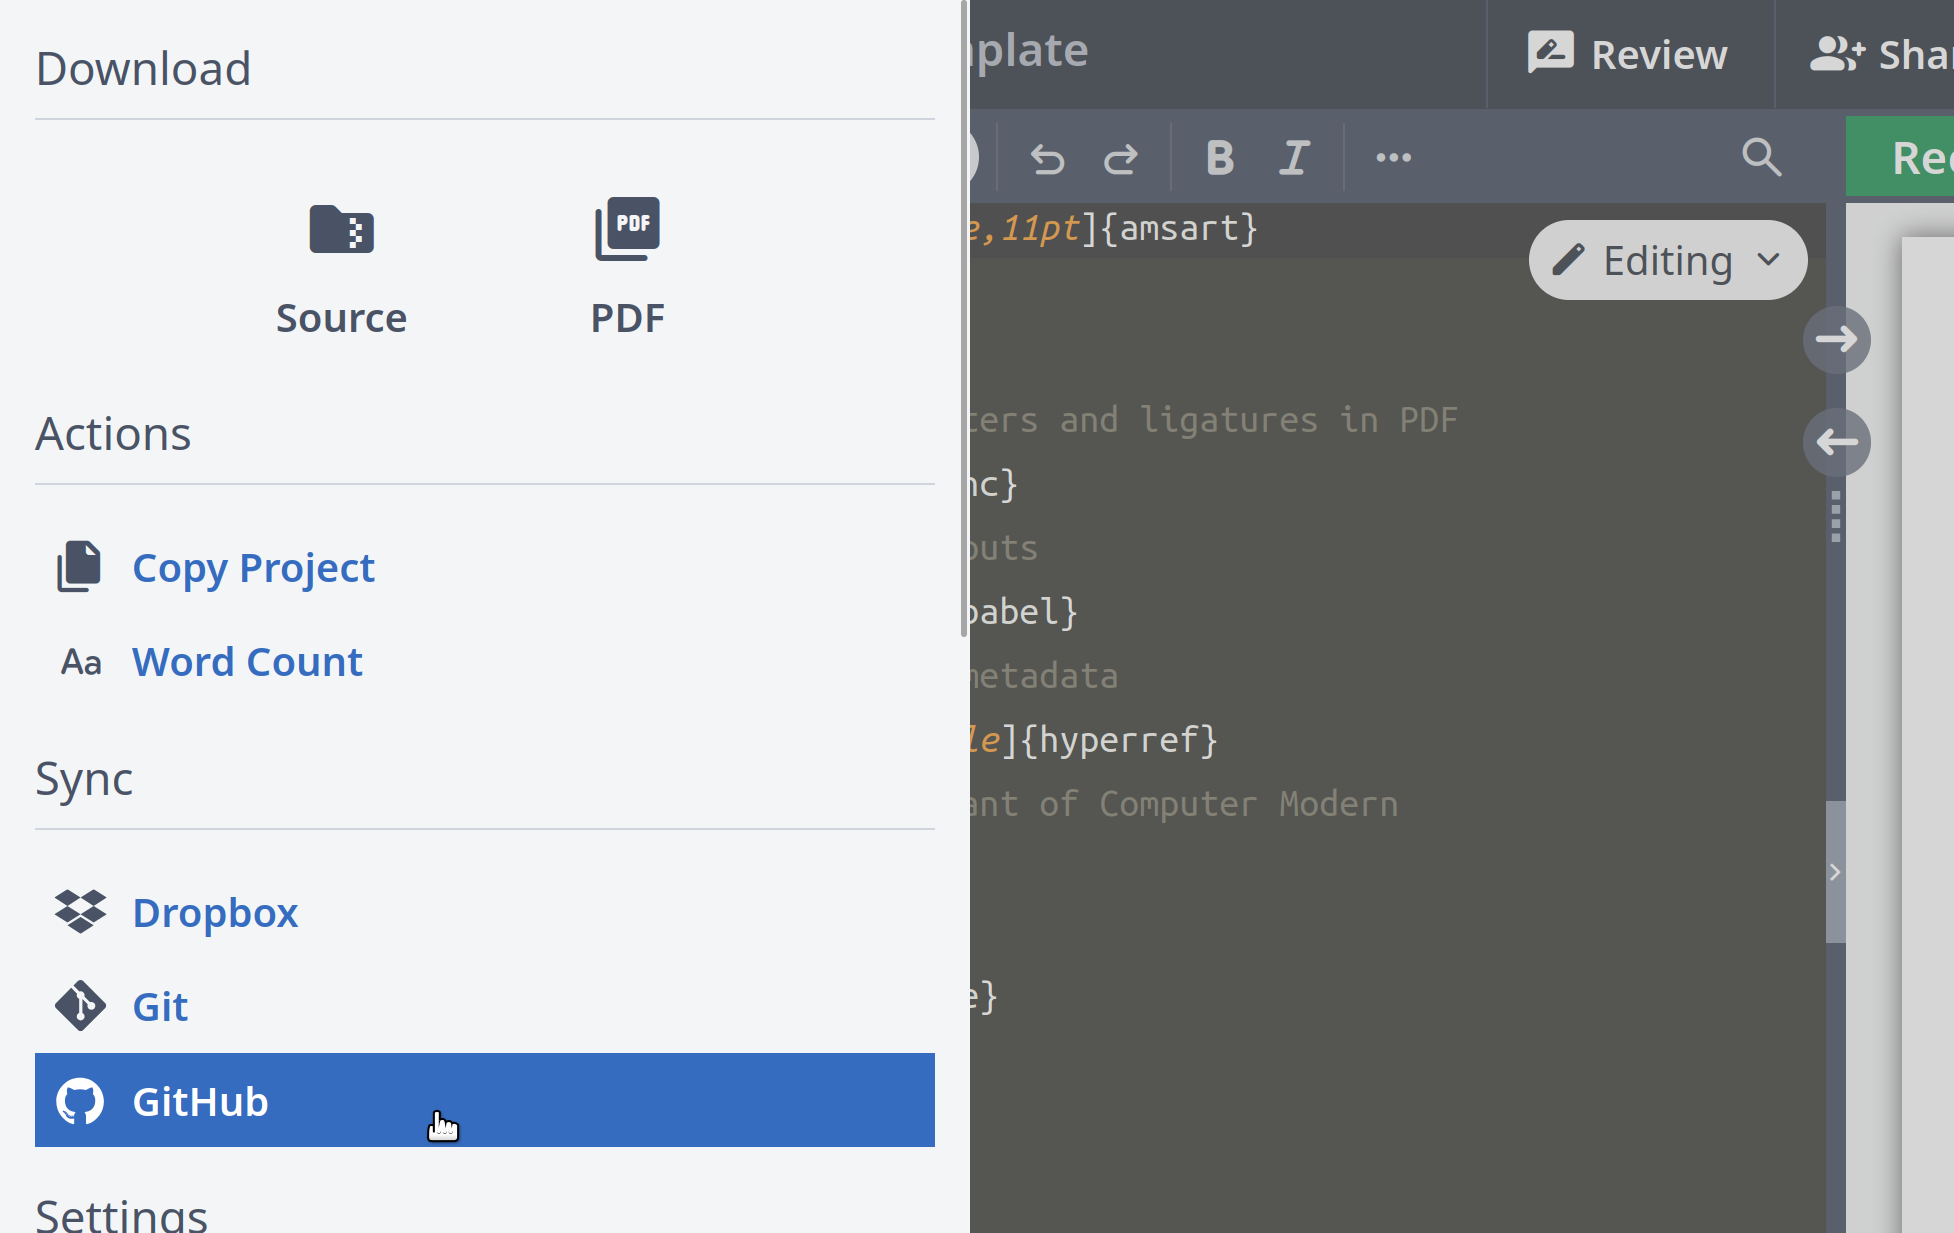Select GitHub under the Sync section

tap(200, 1100)
